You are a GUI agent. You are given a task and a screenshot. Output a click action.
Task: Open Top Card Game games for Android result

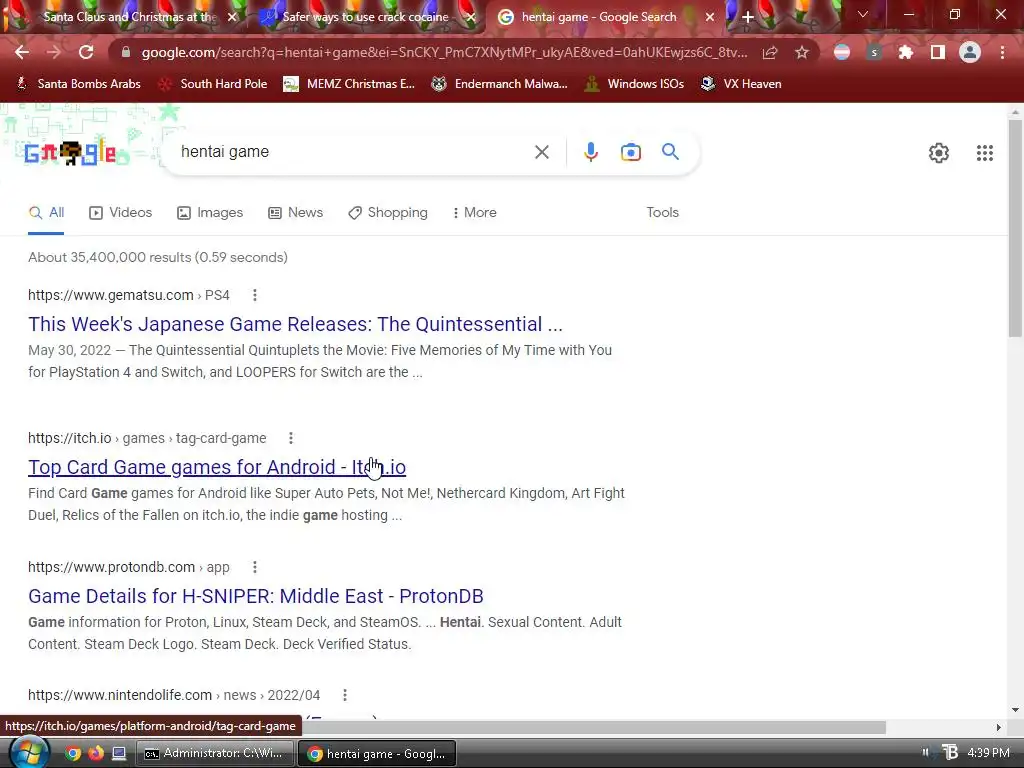coord(217,467)
